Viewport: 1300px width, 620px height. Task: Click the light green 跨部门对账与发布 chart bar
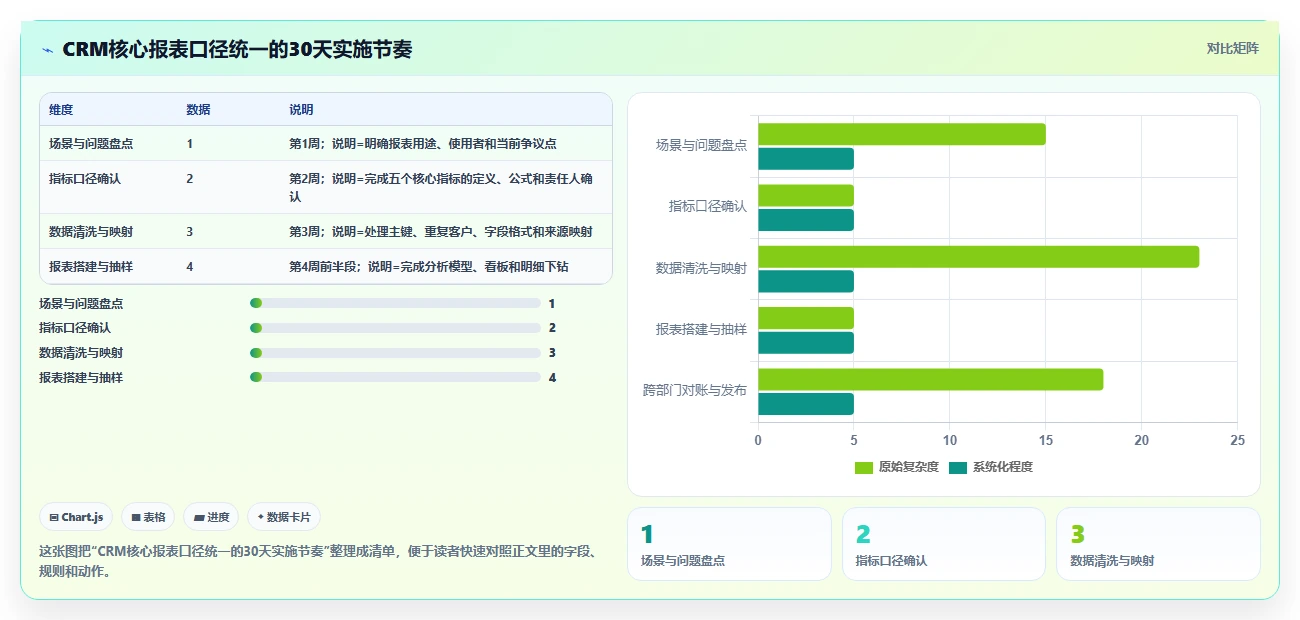click(930, 379)
